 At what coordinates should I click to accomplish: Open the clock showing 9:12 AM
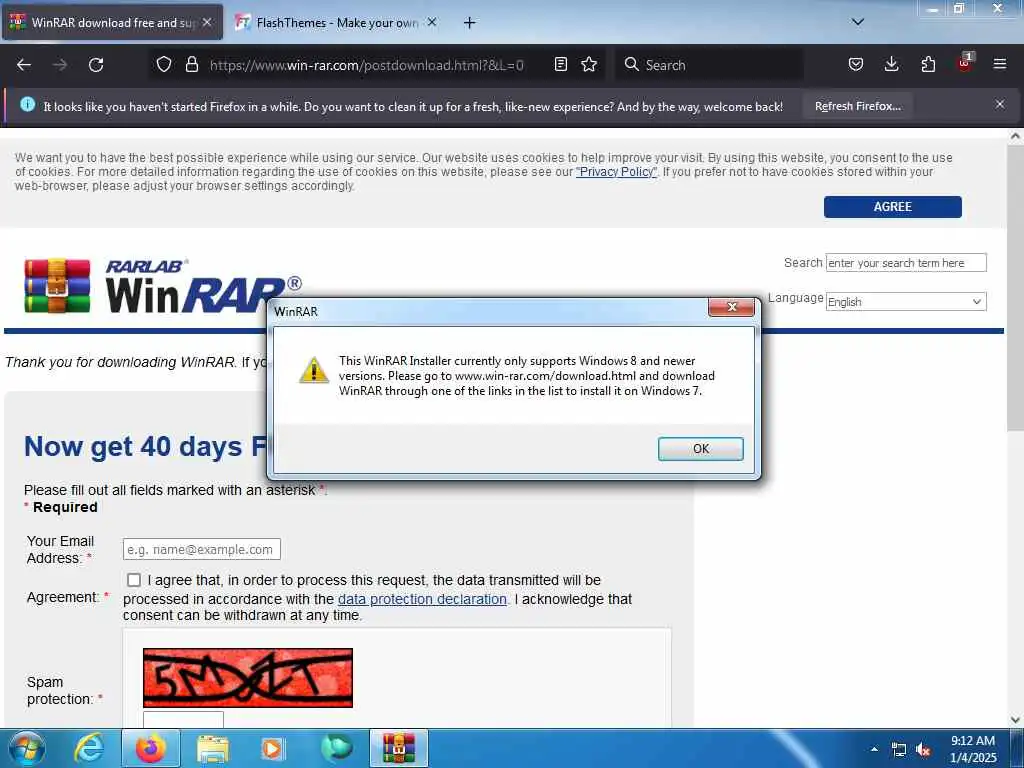pyautogui.click(x=973, y=749)
